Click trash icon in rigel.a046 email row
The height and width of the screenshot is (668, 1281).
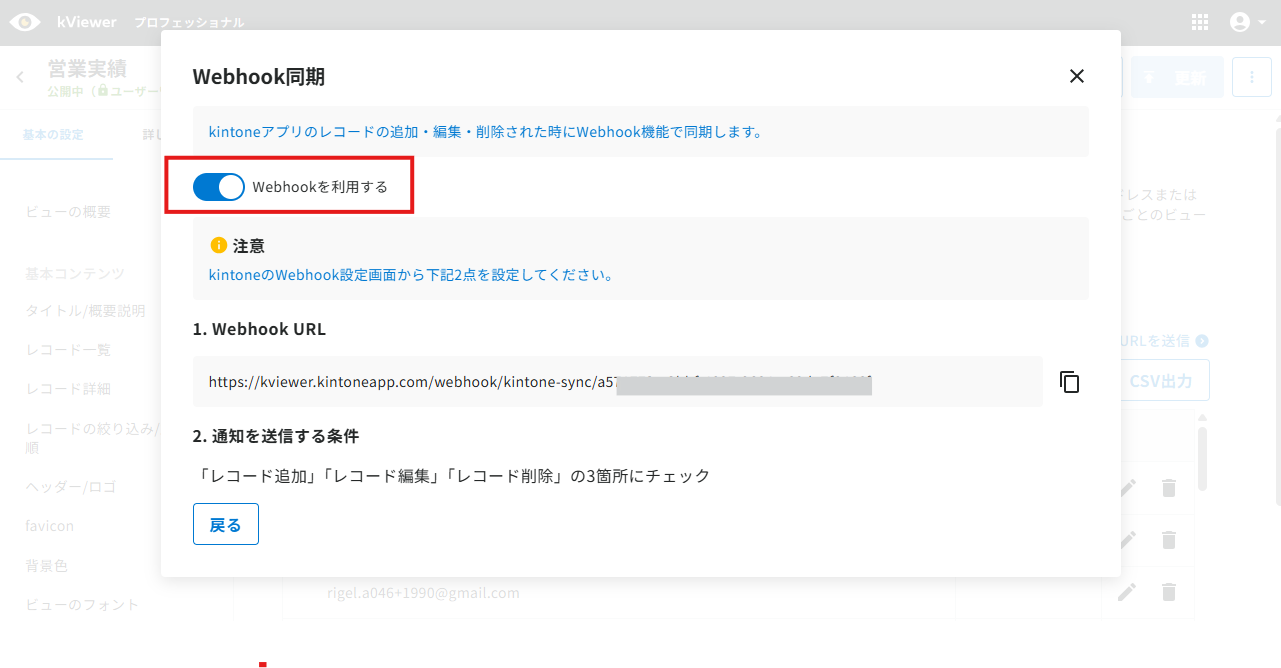point(1168,592)
